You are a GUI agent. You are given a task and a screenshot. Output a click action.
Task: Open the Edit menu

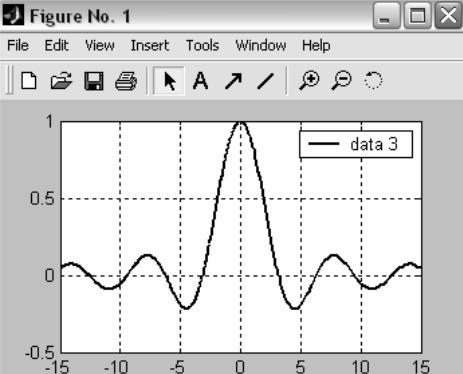(57, 45)
